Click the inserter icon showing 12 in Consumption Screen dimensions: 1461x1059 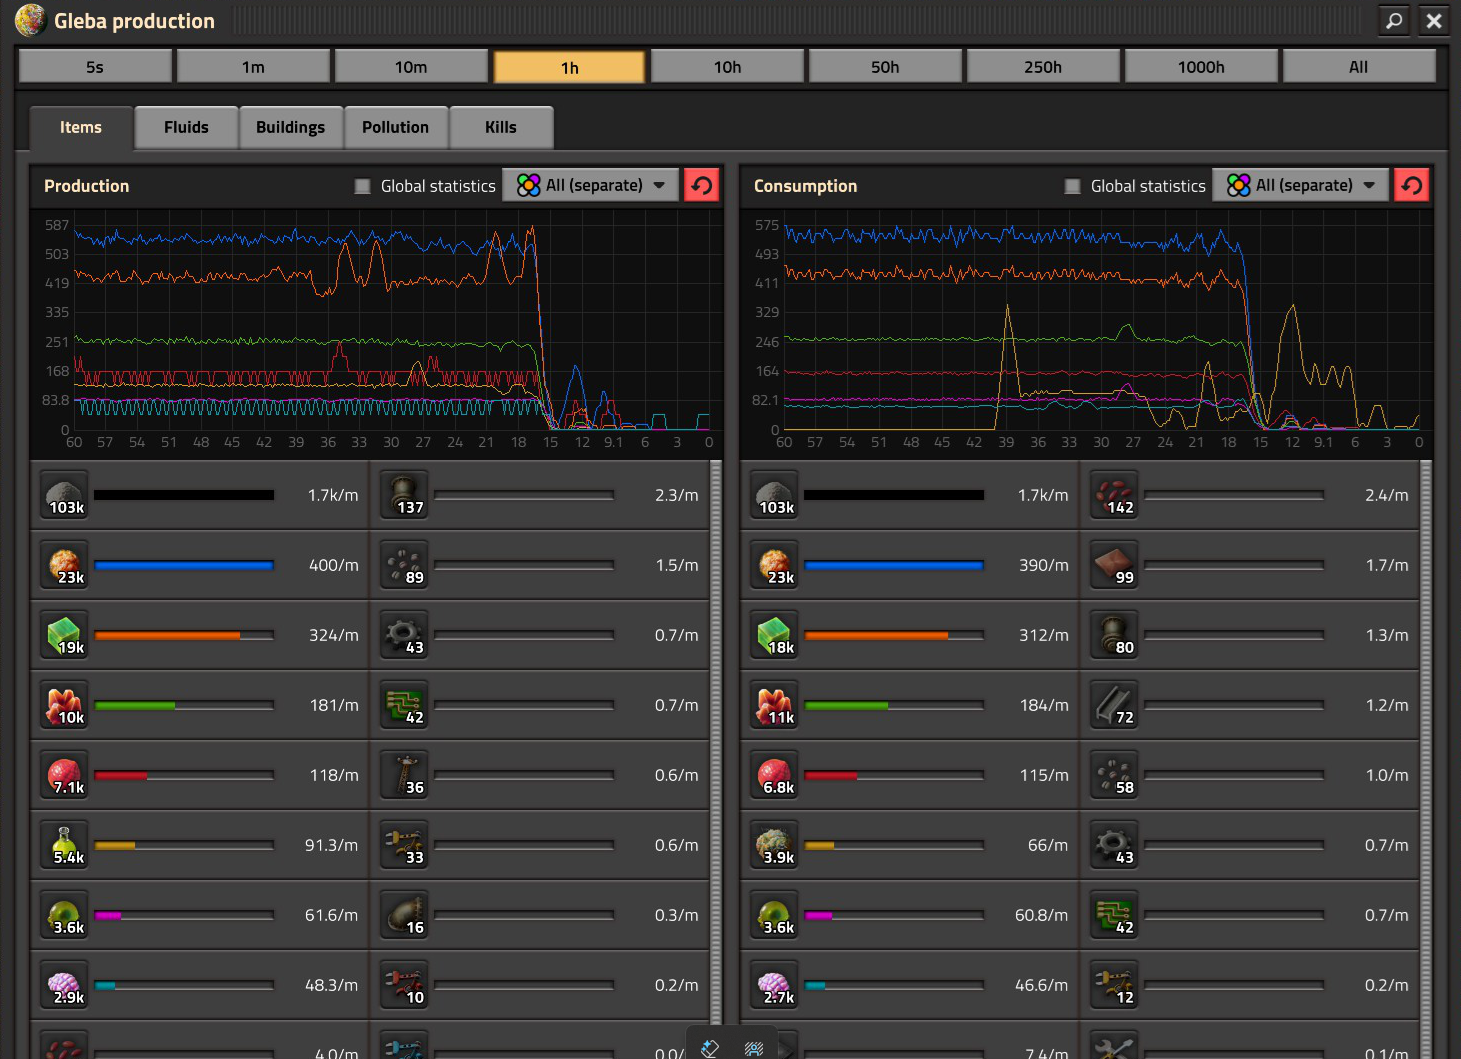pos(1115,985)
